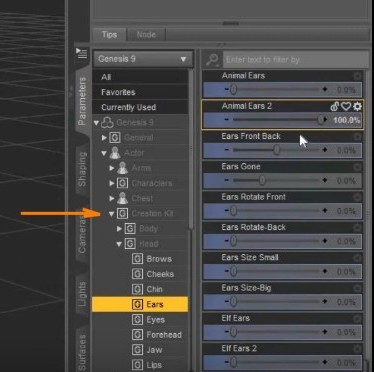This screenshot has height=372, width=374.
Task: Expand the Characters tree node
Action: coord(112,183)
